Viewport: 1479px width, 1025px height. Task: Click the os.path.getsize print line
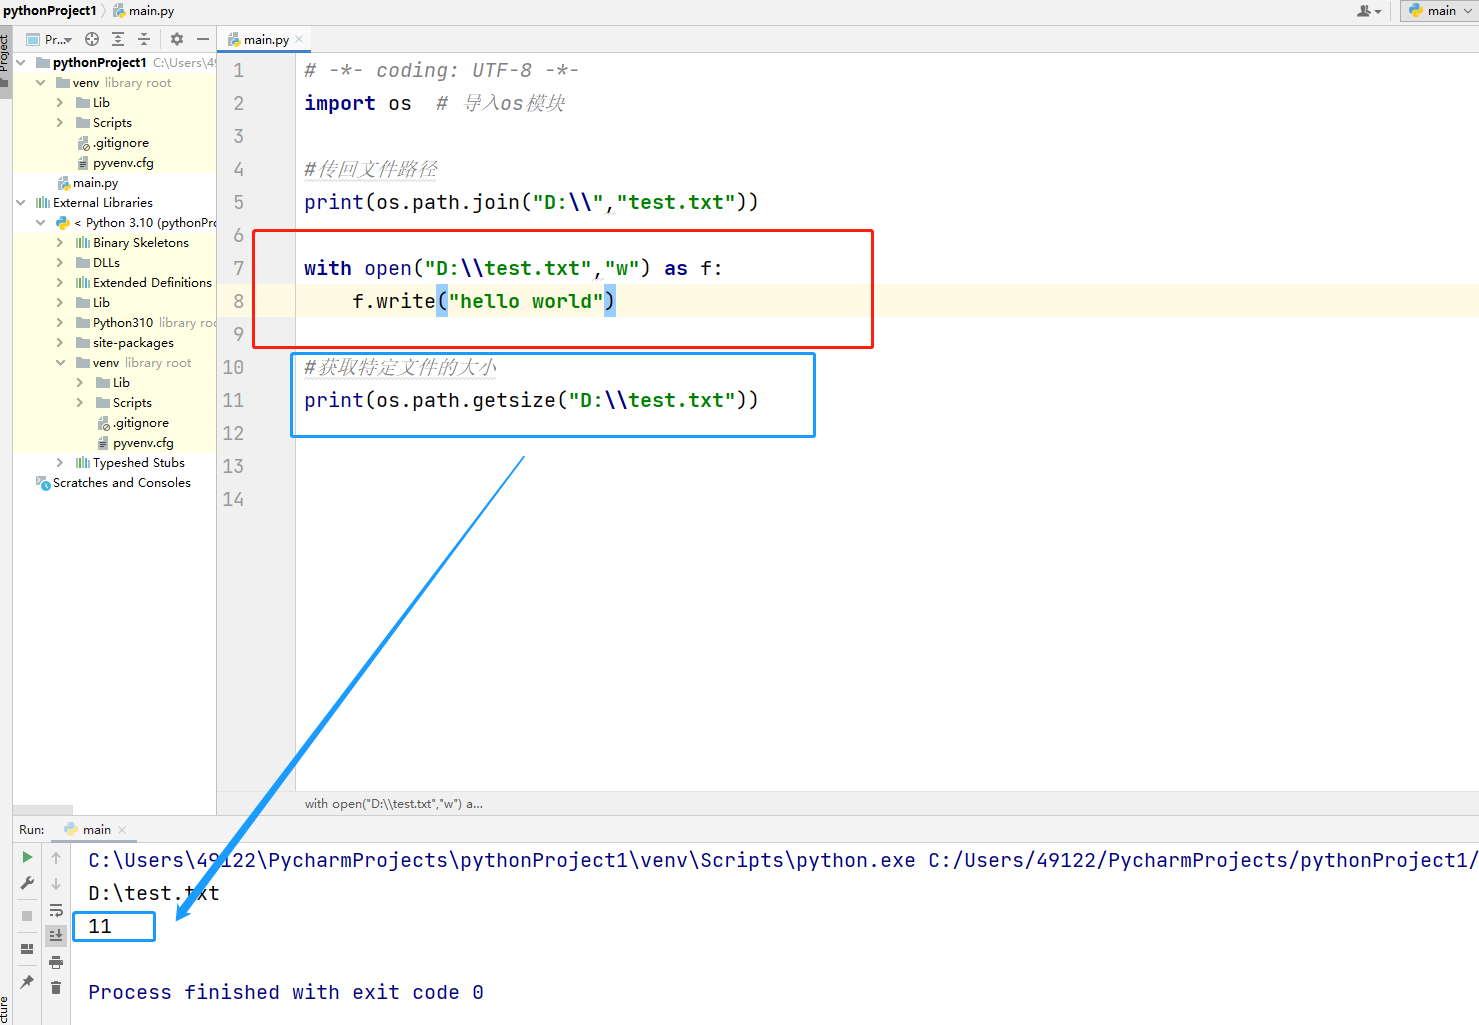(531, 400)
